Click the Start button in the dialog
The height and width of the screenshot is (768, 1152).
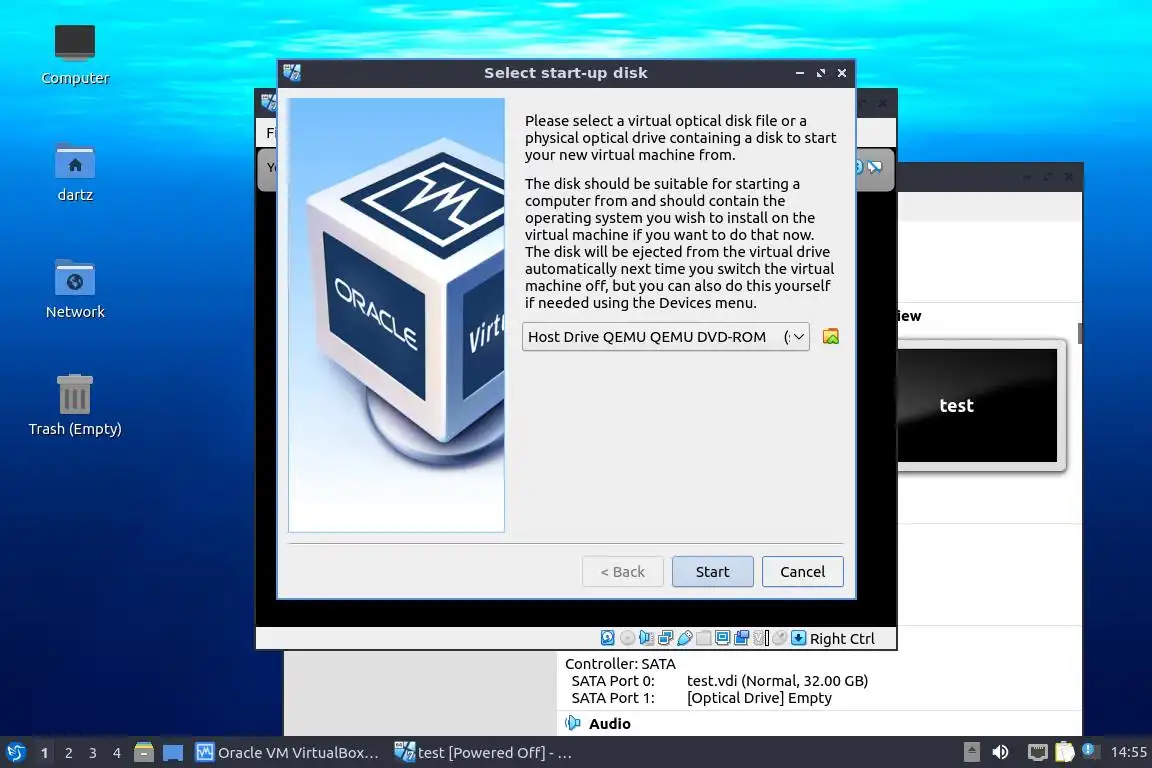(x=713, y=572)
